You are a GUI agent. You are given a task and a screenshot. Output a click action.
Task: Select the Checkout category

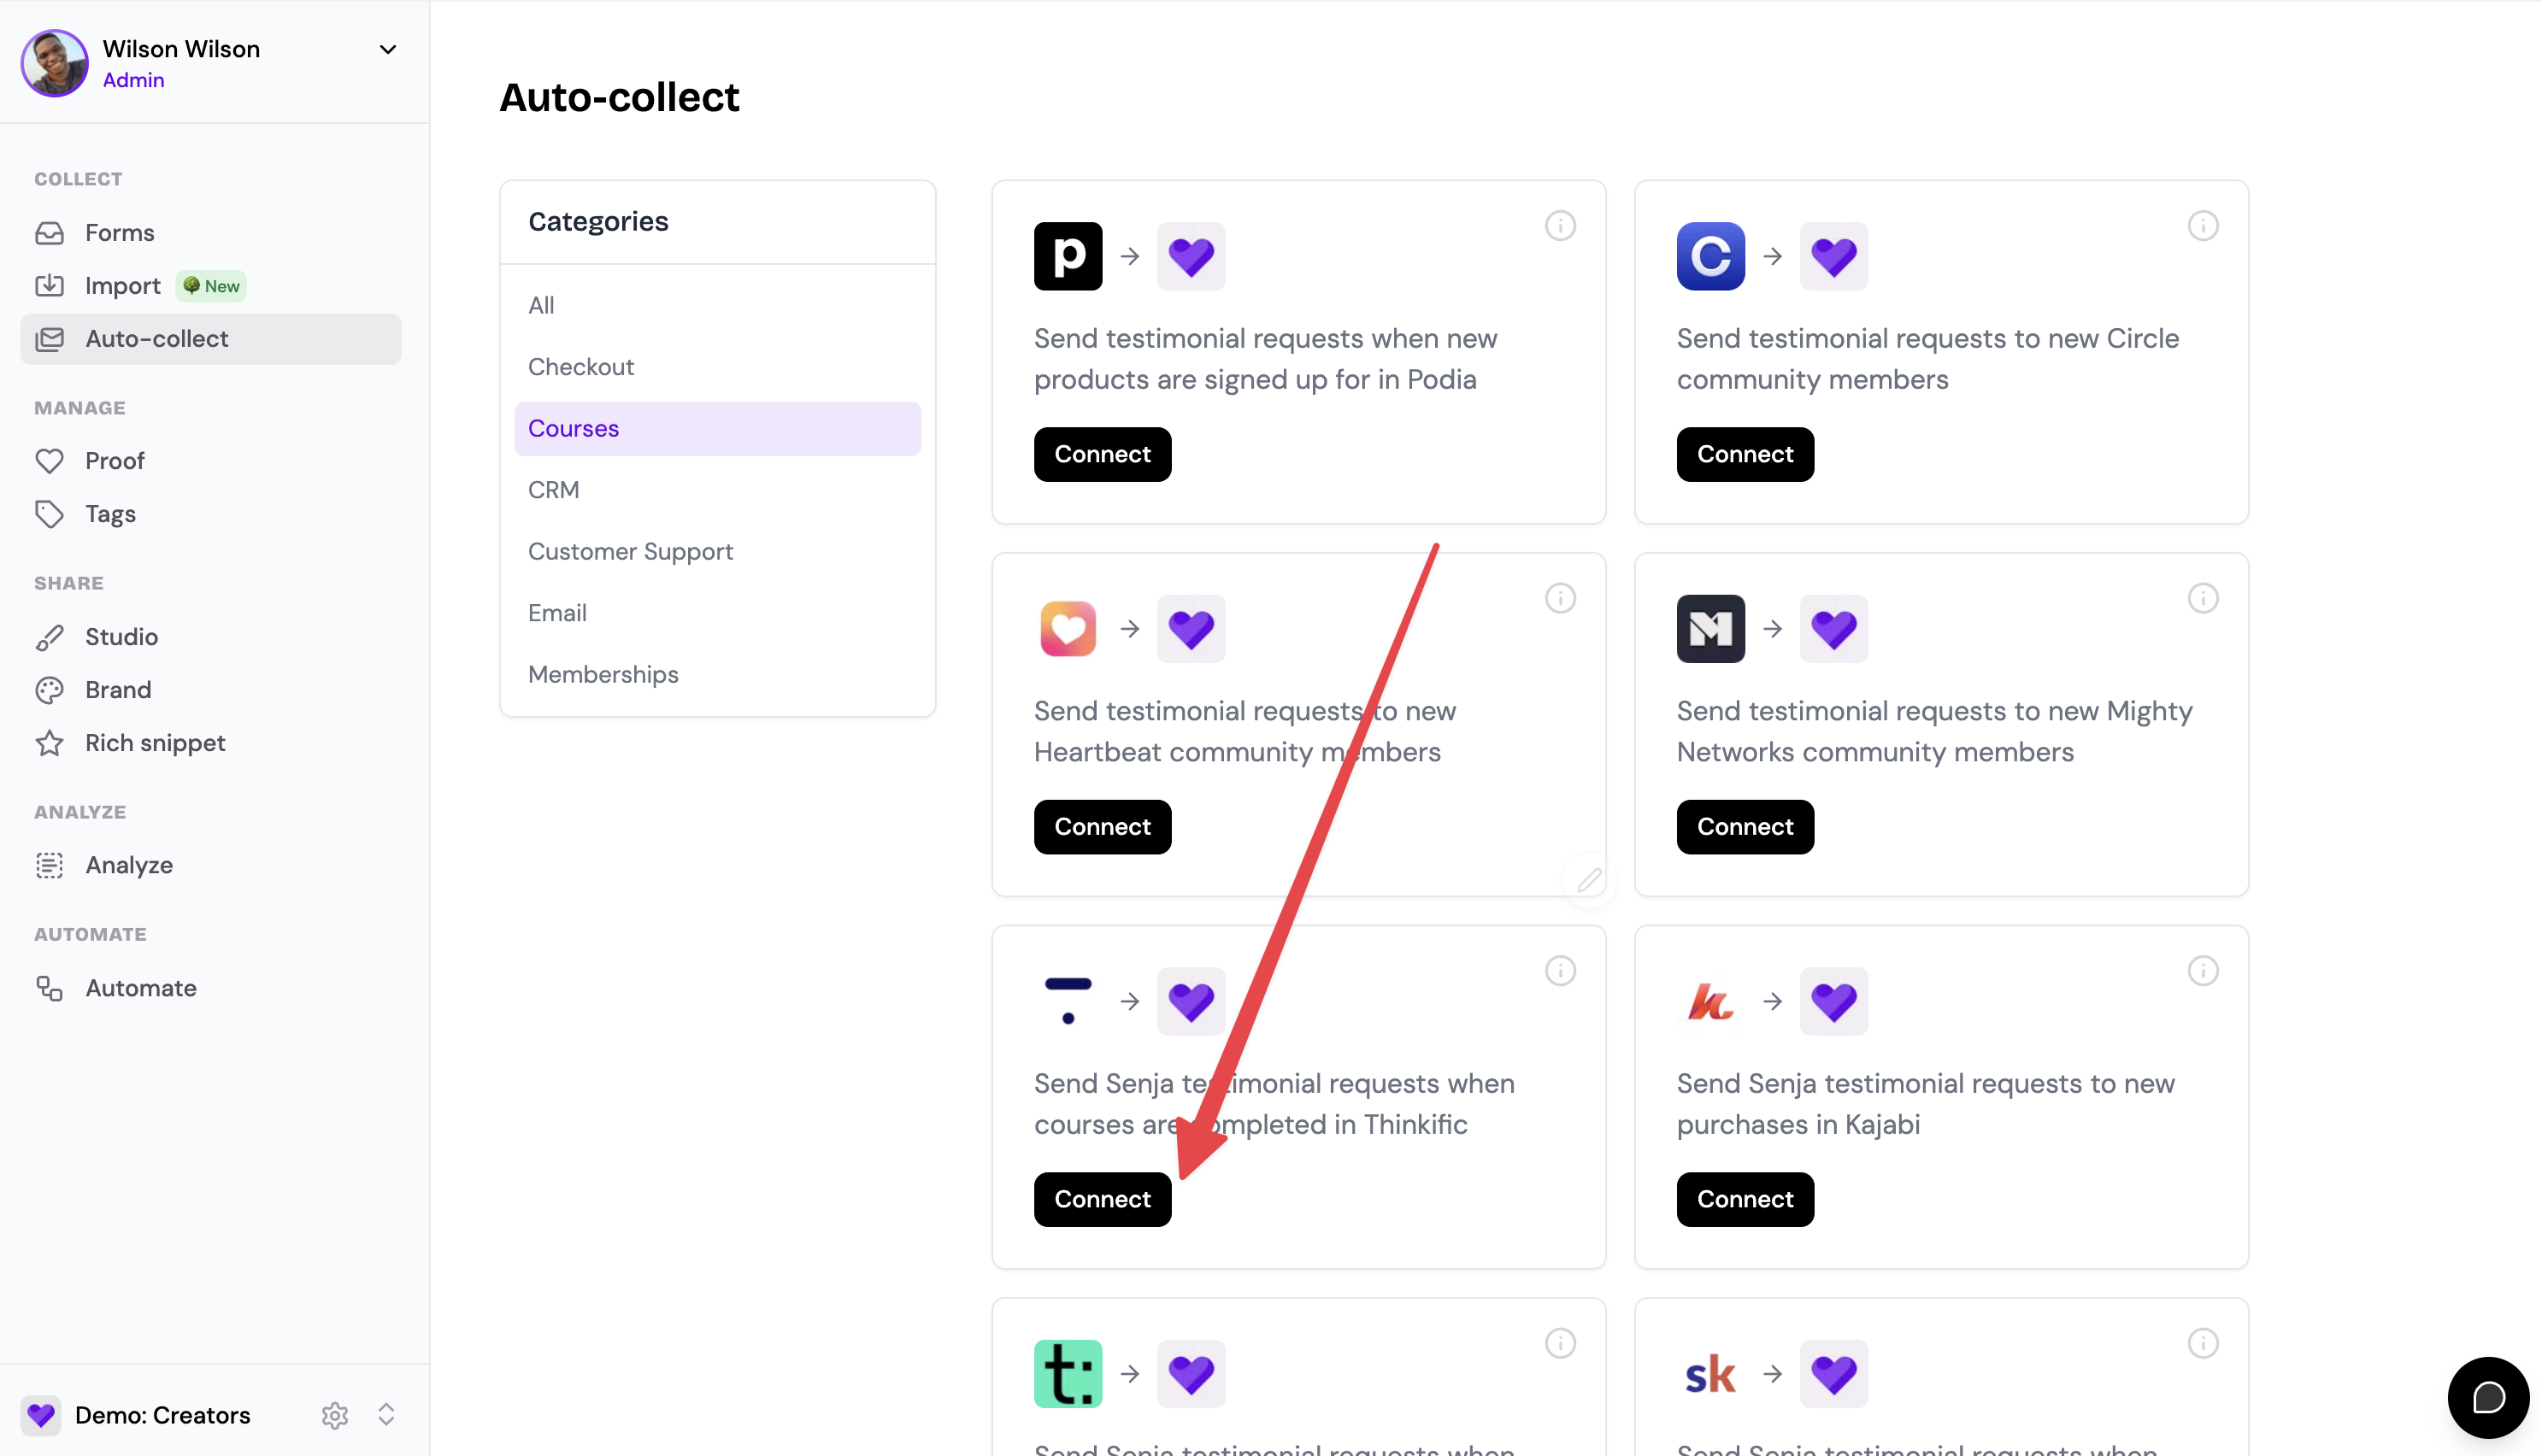point(718,367)
